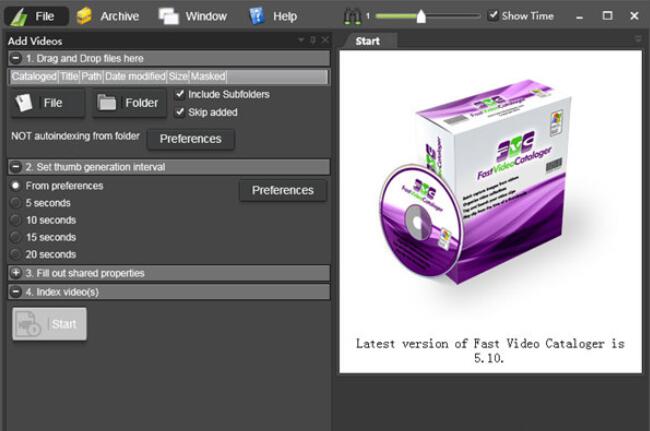Screen dimensions: 650x431
Task: Click the Fast Video Cataloger box image
Action: [x=473, y=182]
